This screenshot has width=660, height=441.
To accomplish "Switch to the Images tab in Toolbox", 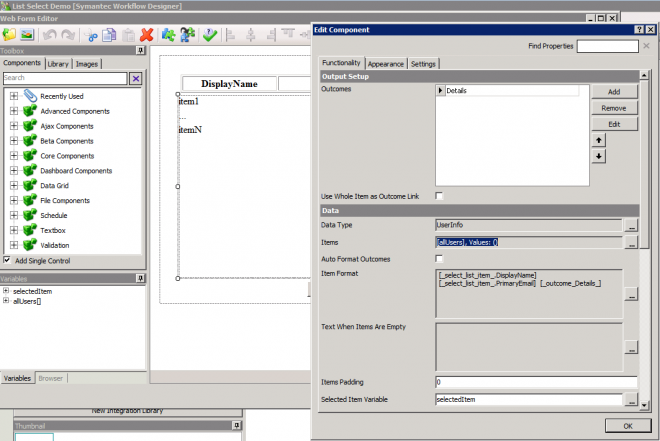I will tap(87, 64).
